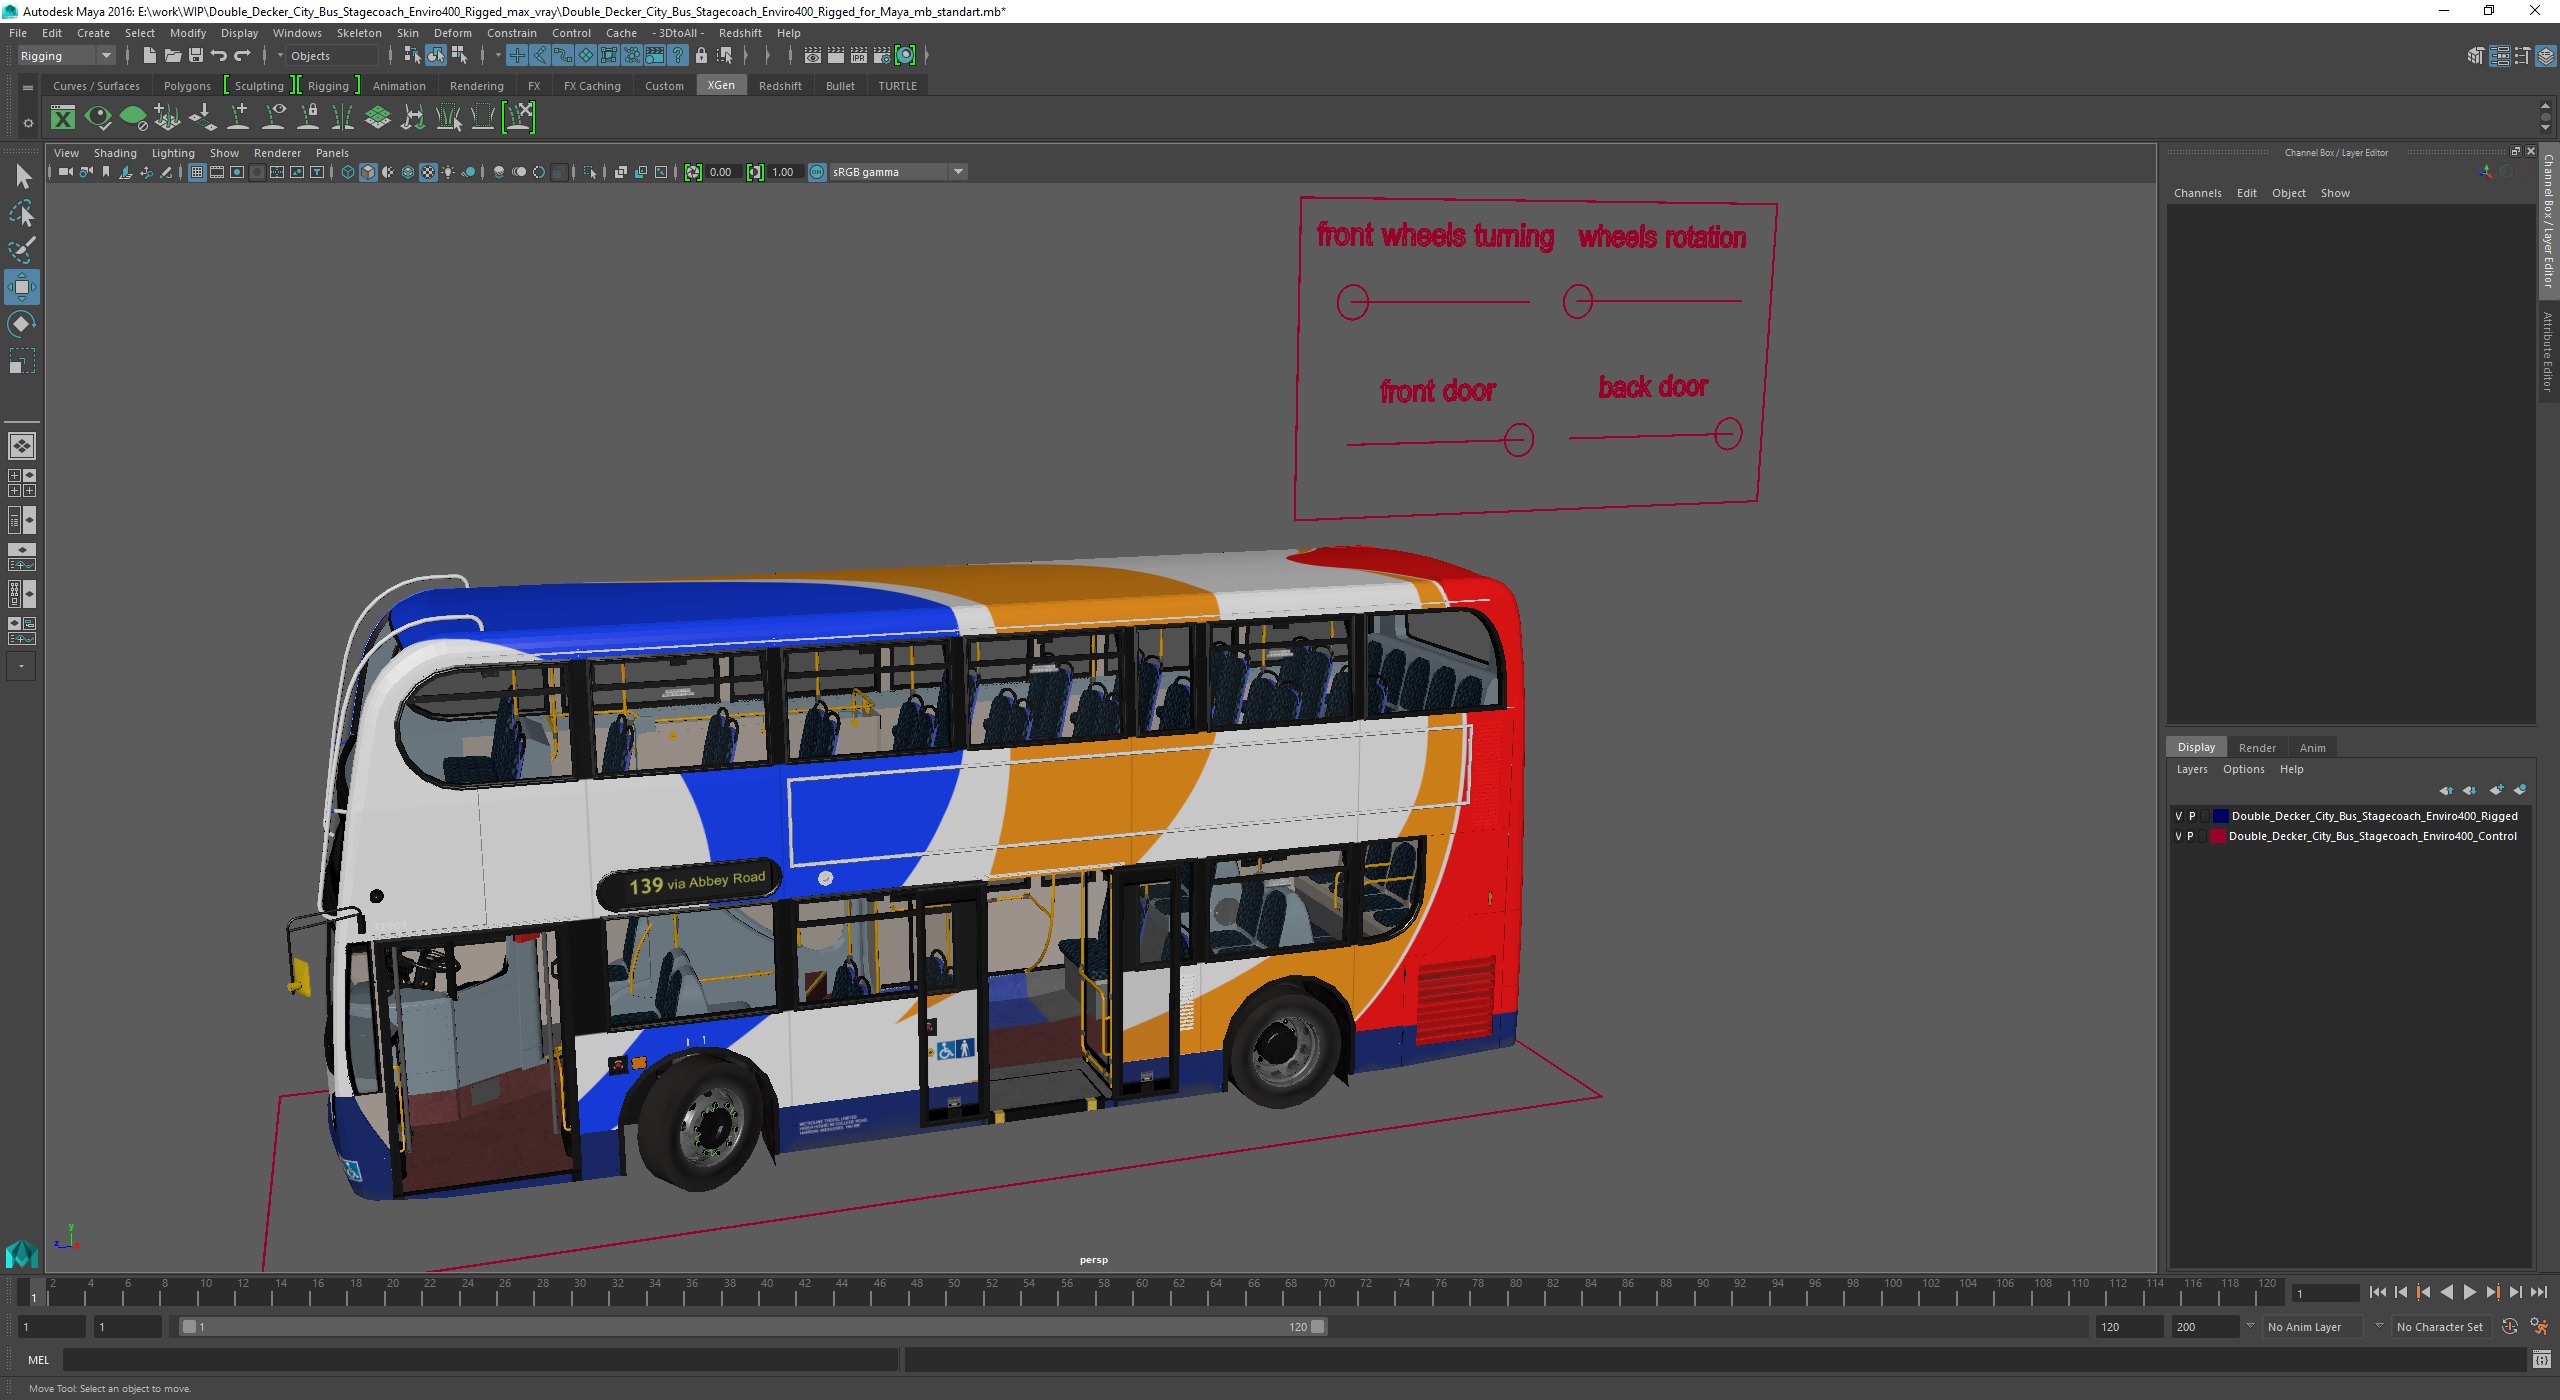This screenshot has width=2560, height=1400.
Task: Click the red color swatch of Control layer
Action: pyautogui.click(x=2218, y=836)
